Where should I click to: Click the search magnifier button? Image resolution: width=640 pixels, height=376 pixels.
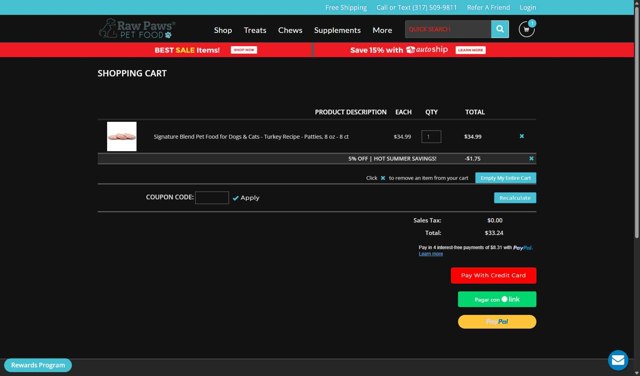pyautogui.click(x=500, y=29)
